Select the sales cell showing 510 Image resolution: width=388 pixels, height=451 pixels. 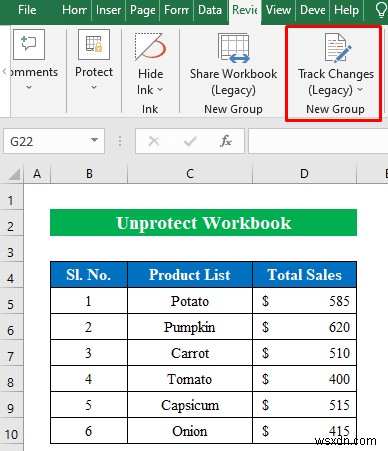point(305,353)
